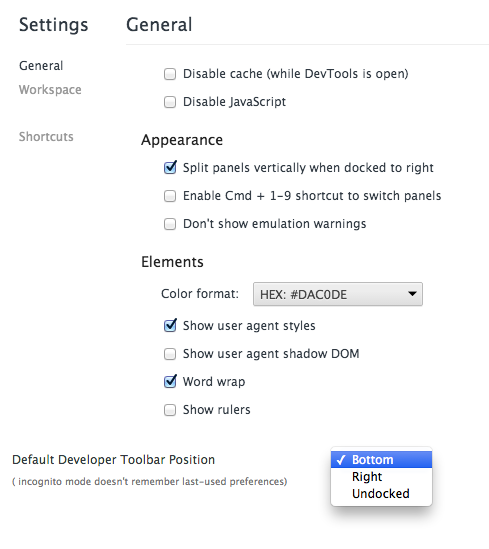Image resolution: width=489 pixels, height=549 pixels.
Task: Uncheck Show user agent styles
Action: [x=170, y=326]
